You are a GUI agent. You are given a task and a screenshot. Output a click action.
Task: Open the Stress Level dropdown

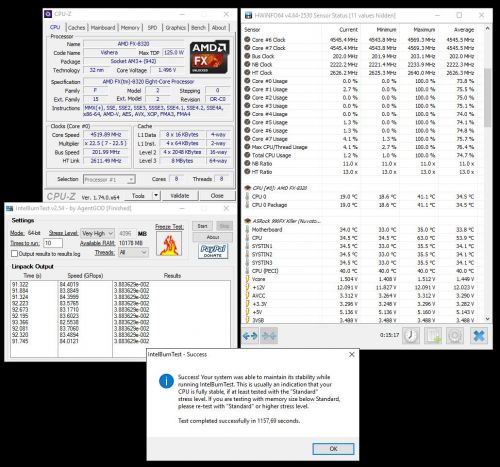(x=98, y=233)
